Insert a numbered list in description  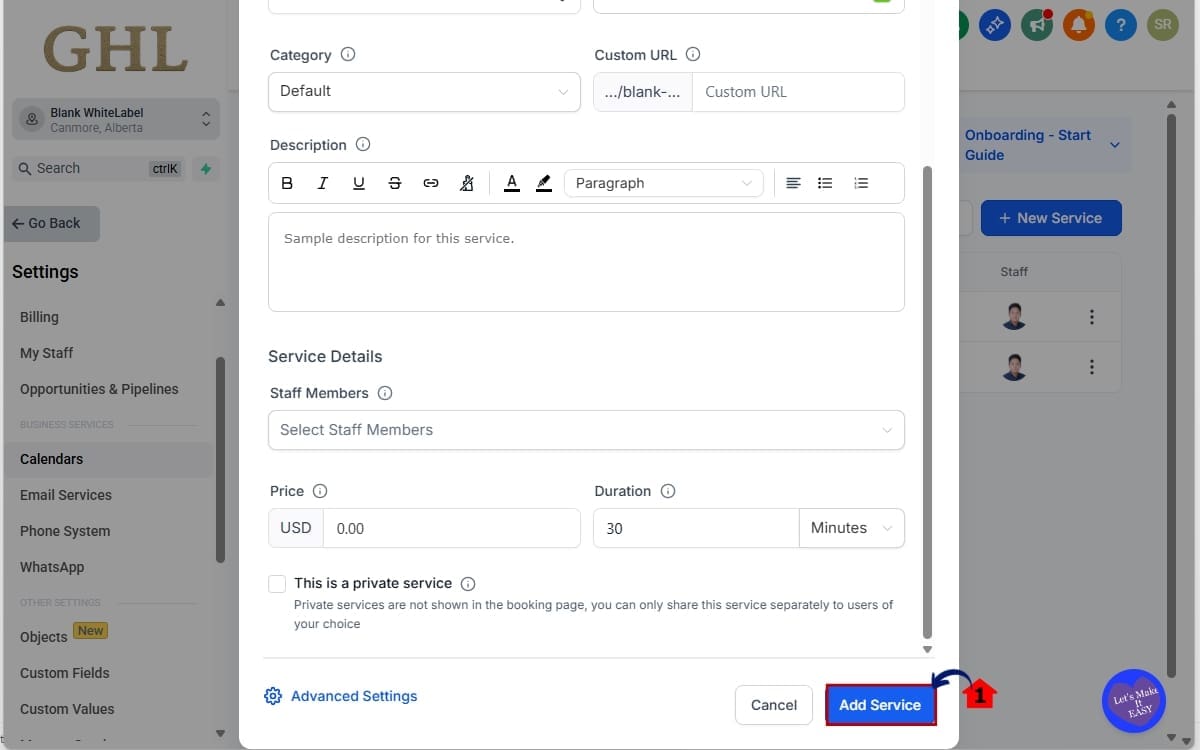click(x=861, y=183)
